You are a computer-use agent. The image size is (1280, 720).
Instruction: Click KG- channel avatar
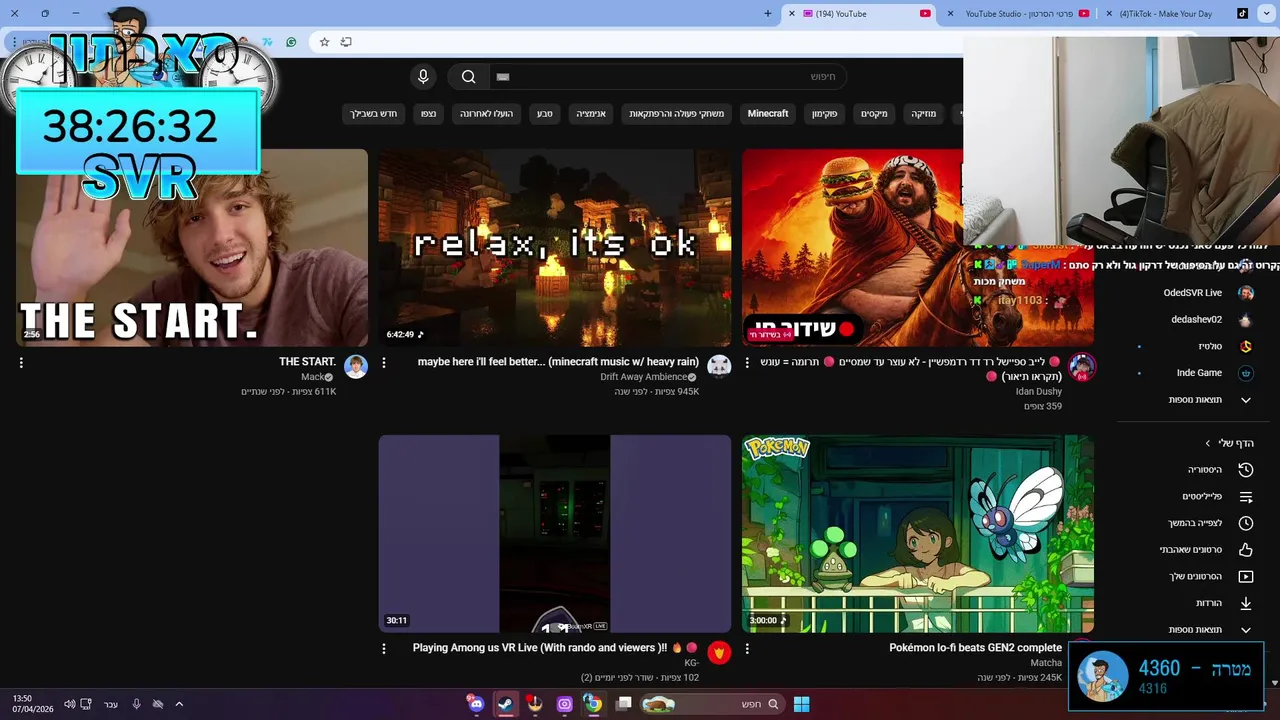point(719,653)
